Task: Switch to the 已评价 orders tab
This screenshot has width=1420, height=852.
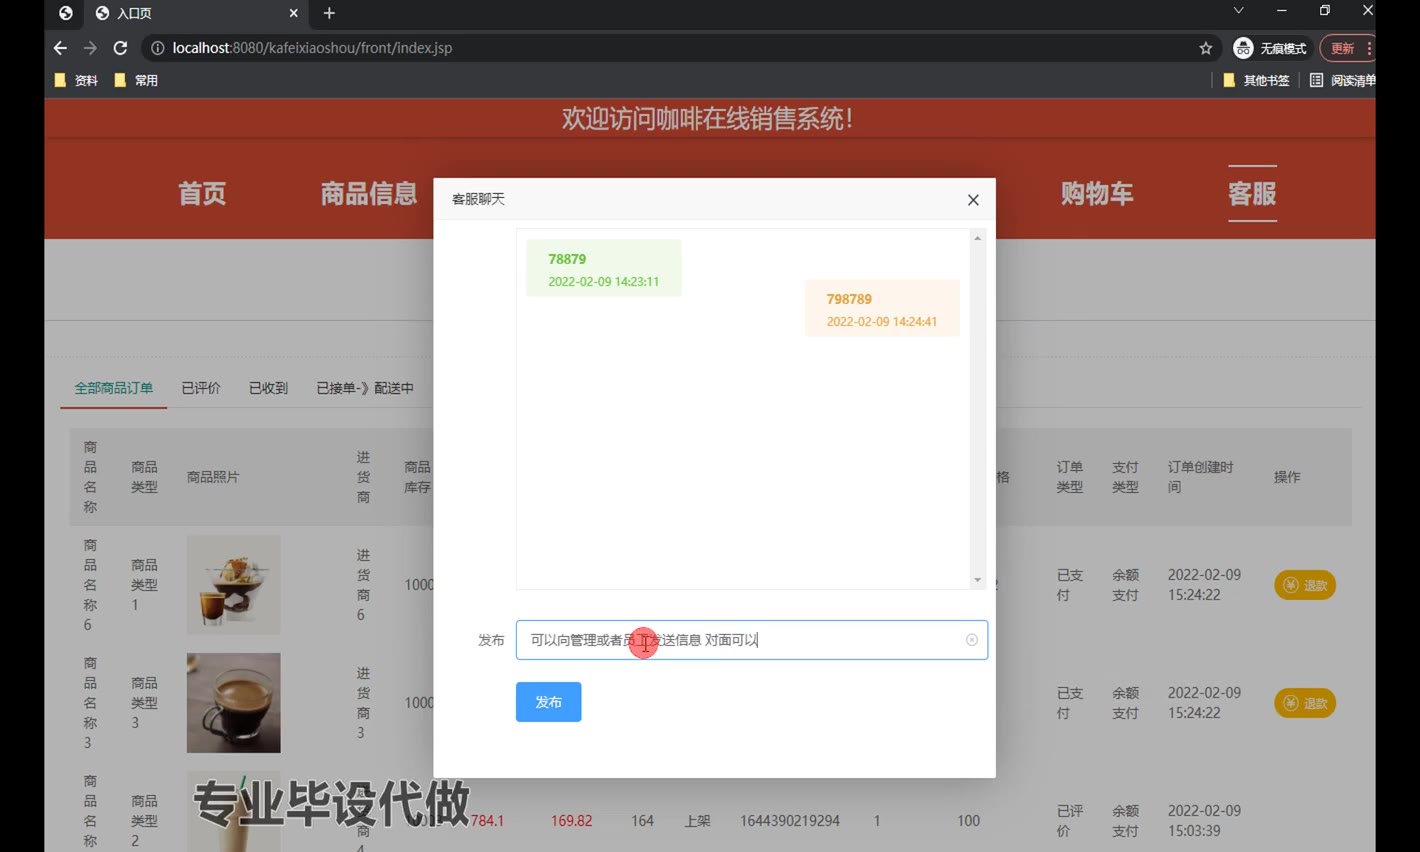Action: coord(201,388)
